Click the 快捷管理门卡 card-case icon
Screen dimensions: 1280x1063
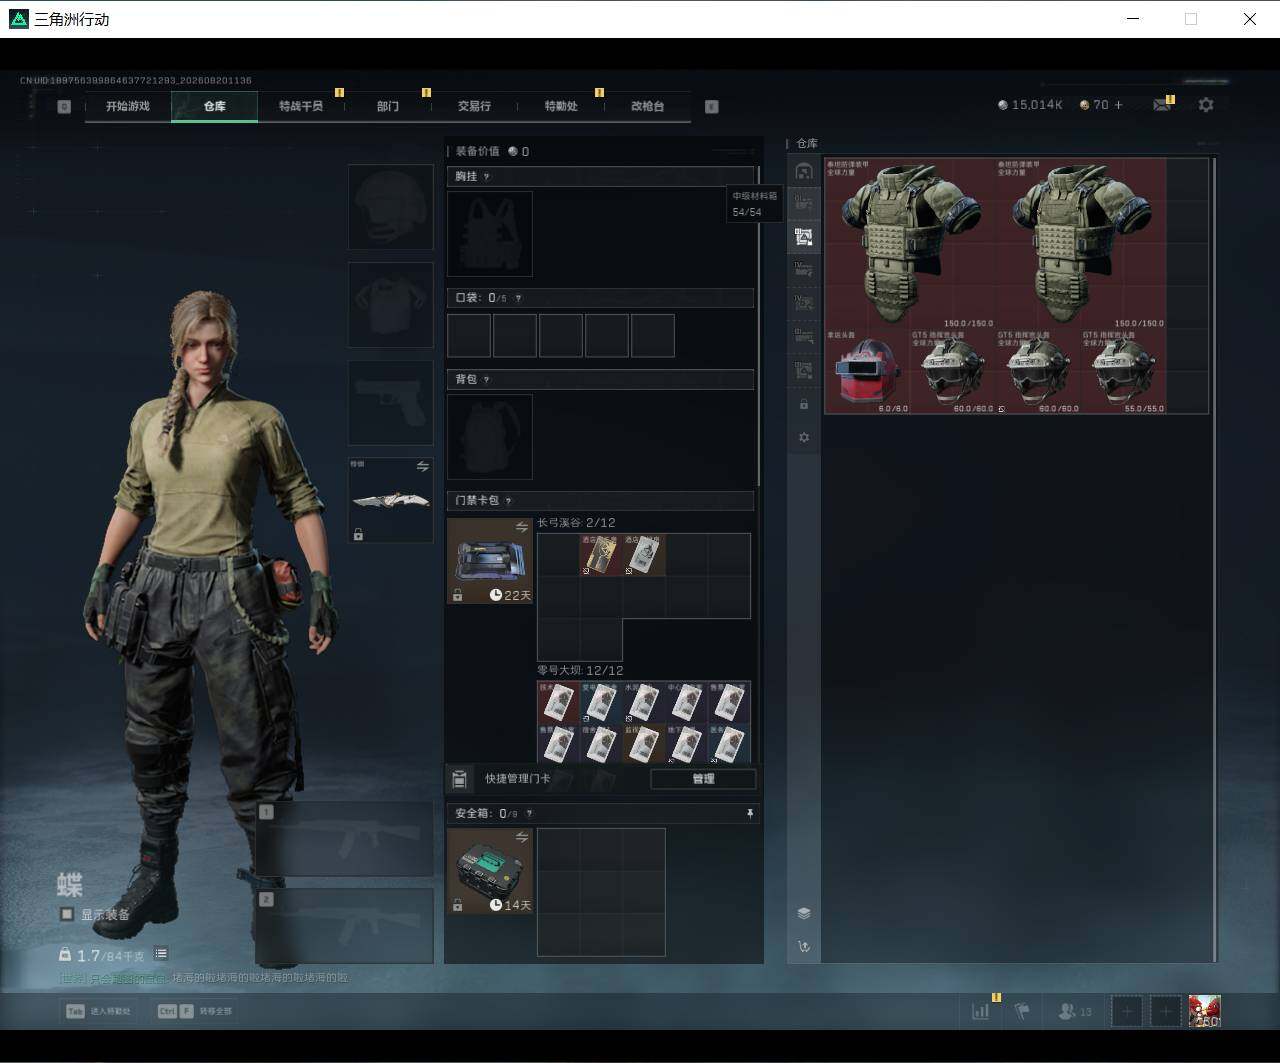(460, 779)
